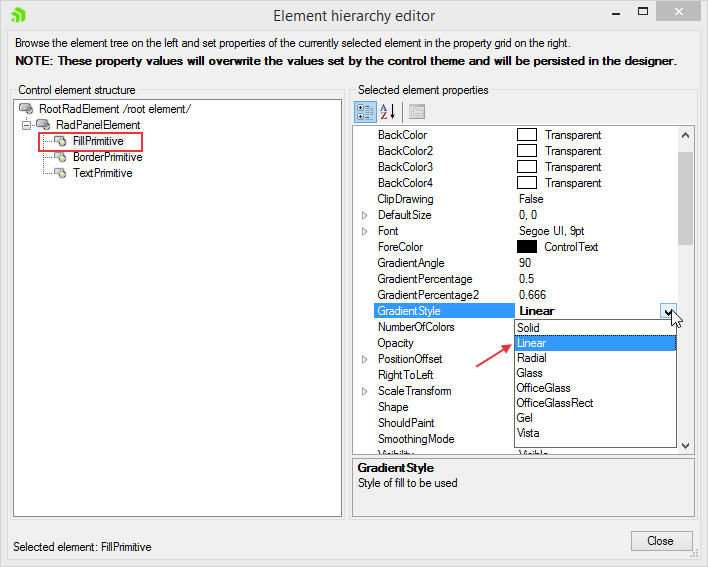
Task: Select the BorderPrimitive tree item
Action: (107, 157)
